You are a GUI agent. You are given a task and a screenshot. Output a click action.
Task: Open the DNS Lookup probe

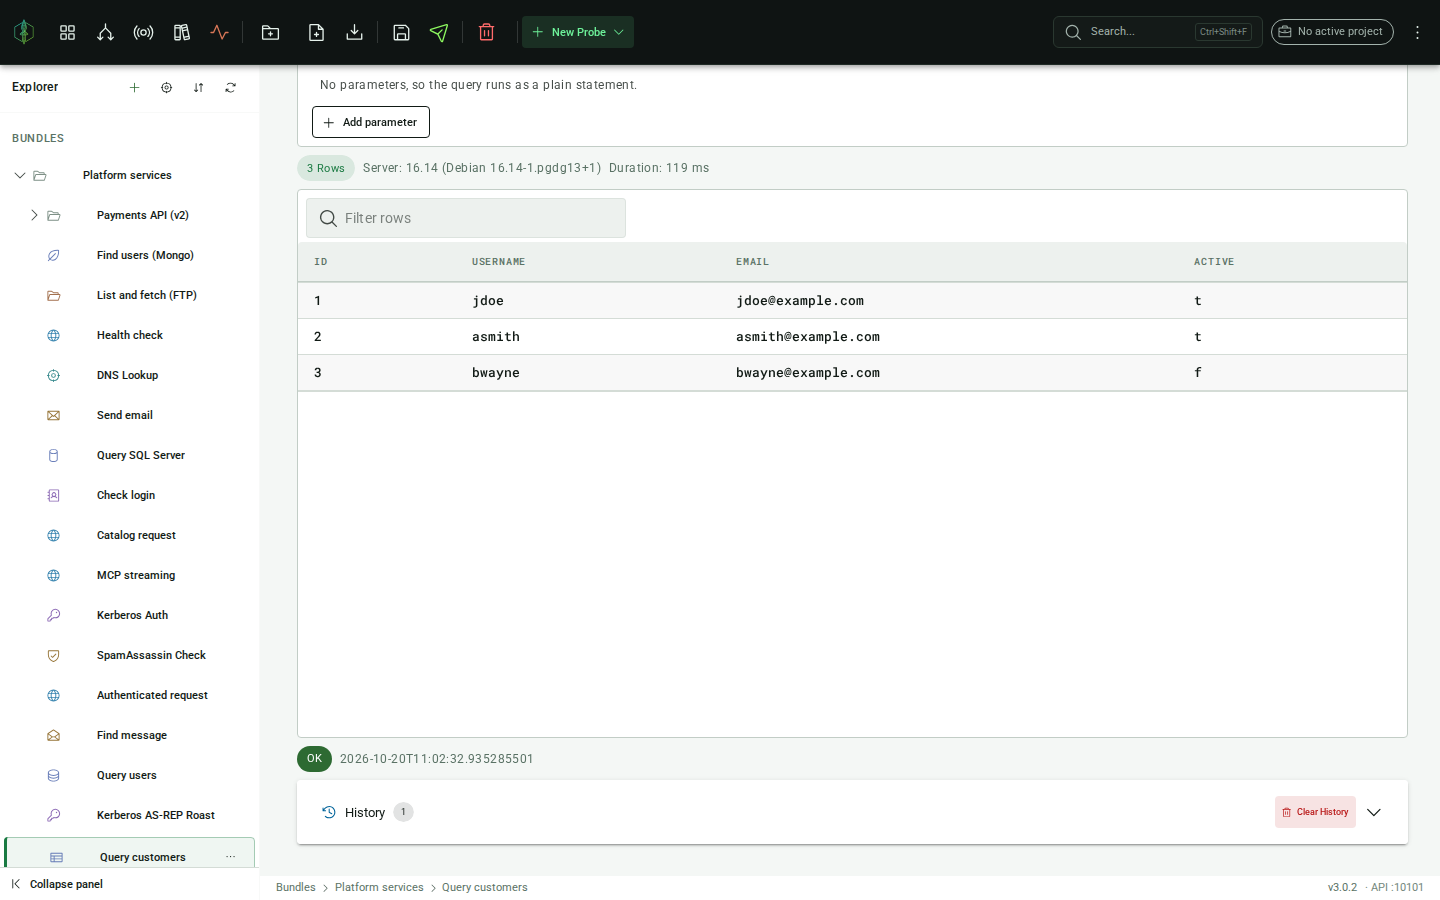[x=127, y=375]
